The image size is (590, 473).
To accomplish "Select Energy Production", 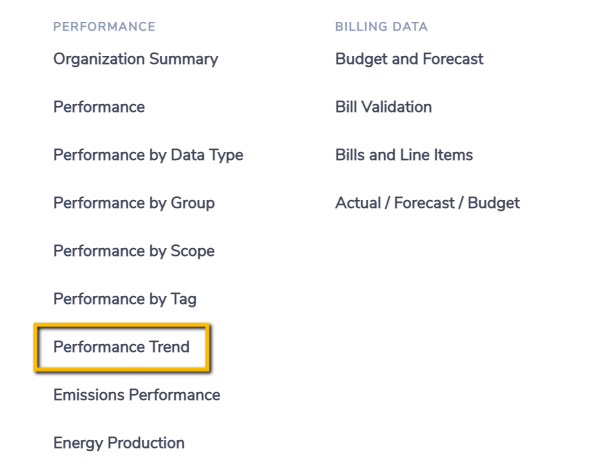I will (x=119, y=443).
